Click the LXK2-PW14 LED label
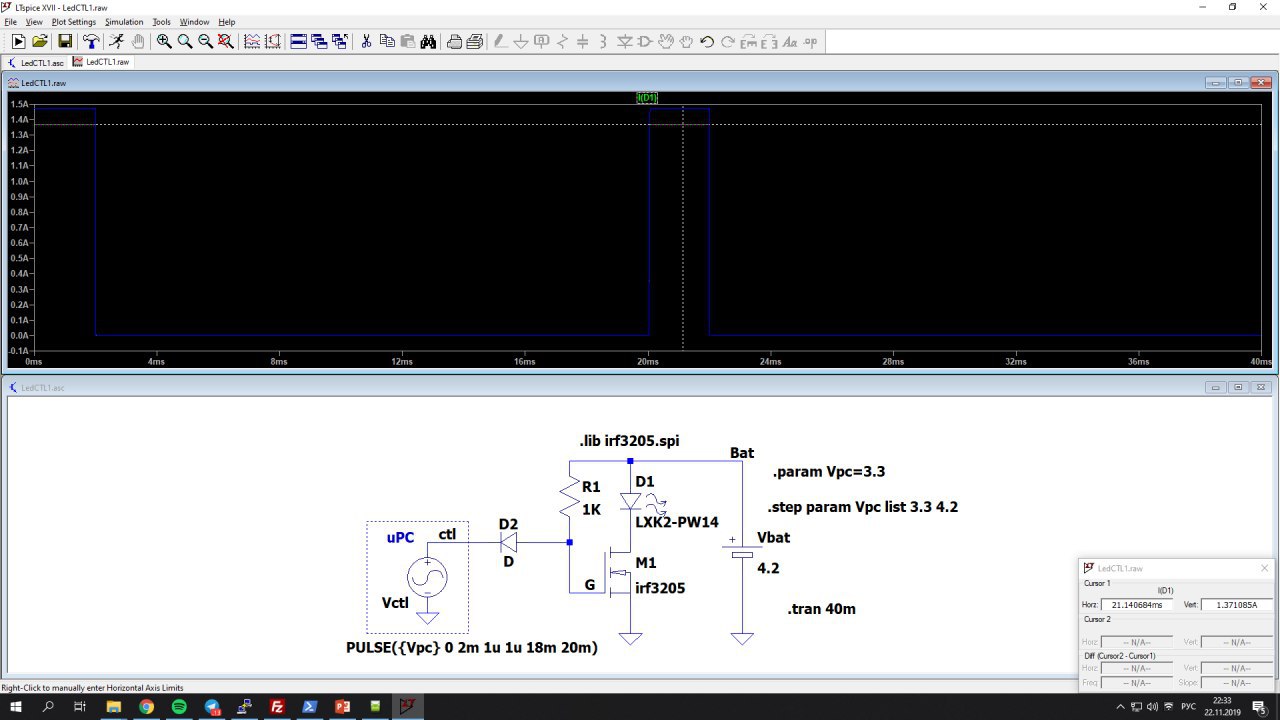1280x720 pixels. 677,522
